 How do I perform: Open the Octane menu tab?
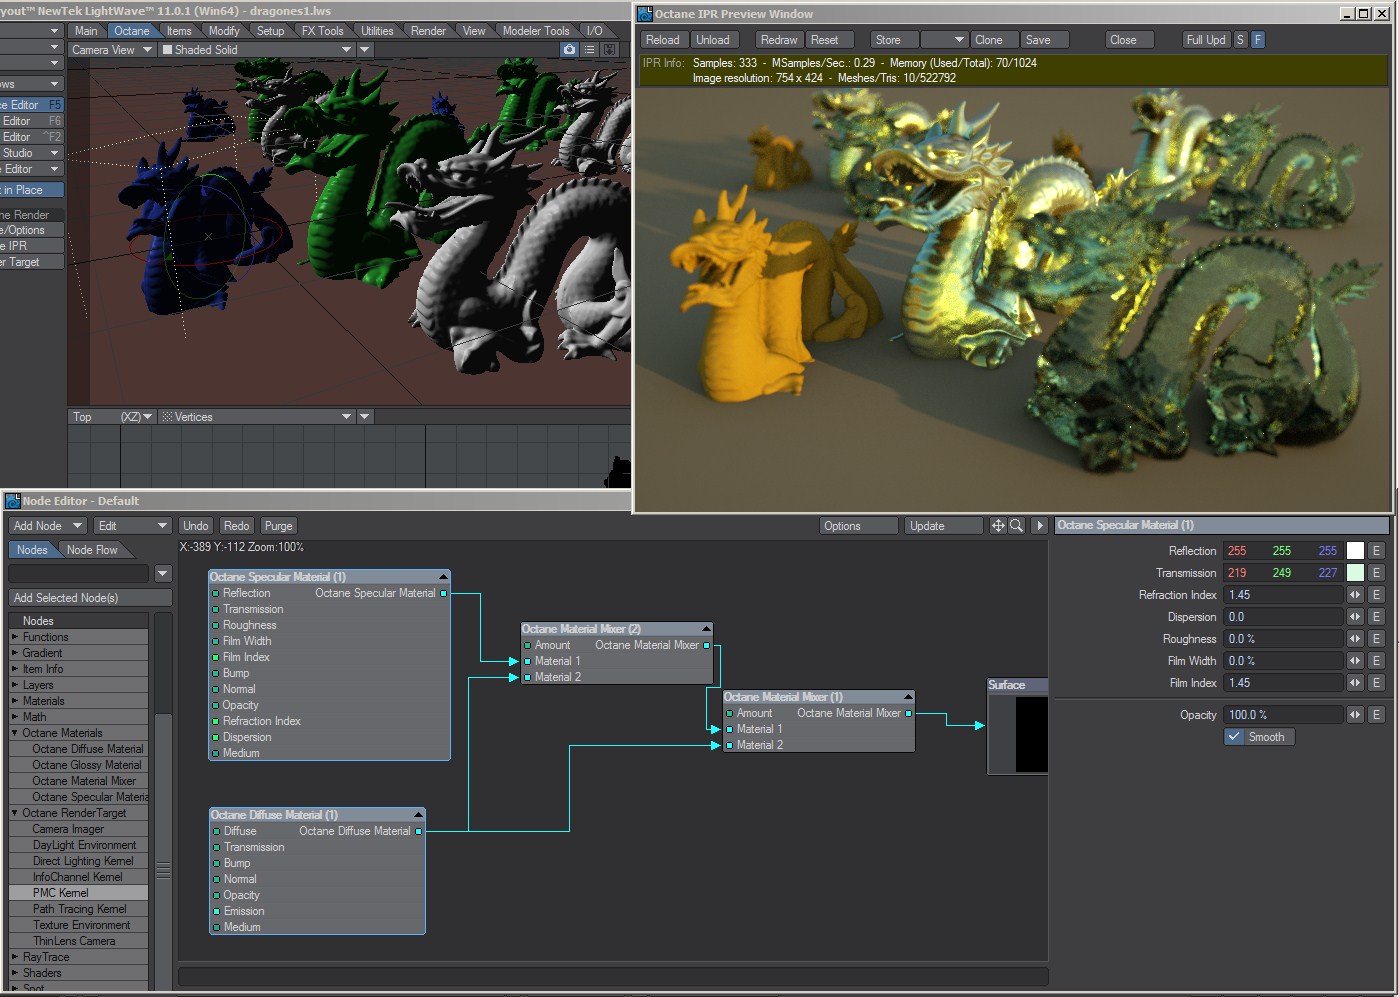[x=131, y=31]
